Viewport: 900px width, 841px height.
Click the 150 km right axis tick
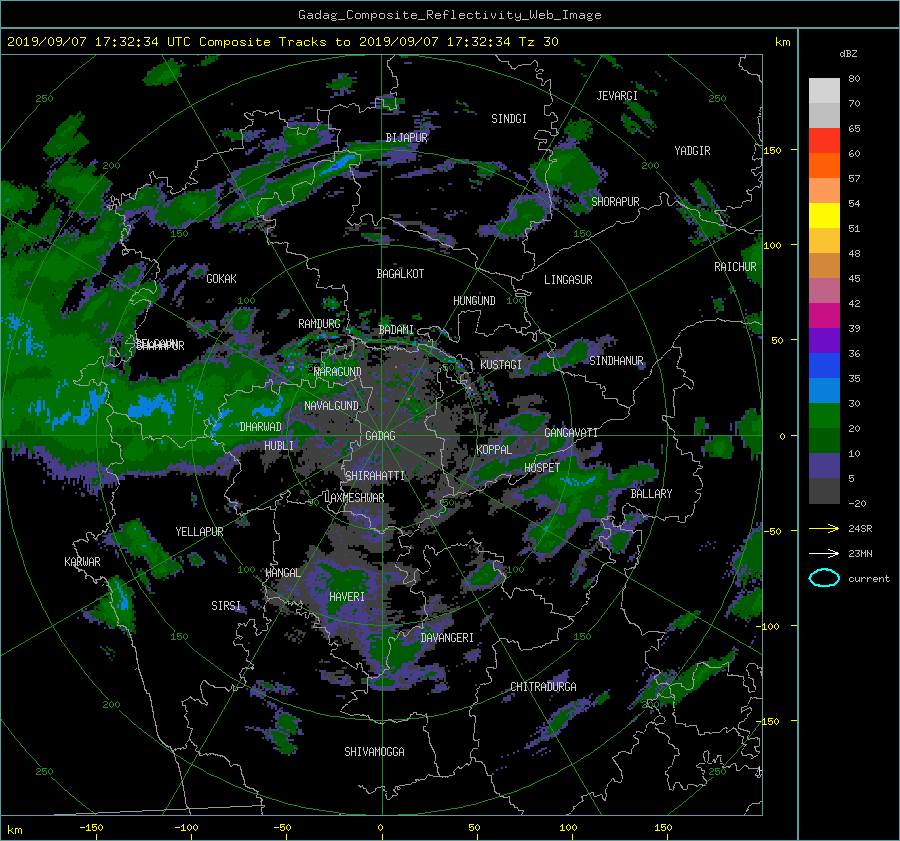pyautogui.click(x=772, y=150)
